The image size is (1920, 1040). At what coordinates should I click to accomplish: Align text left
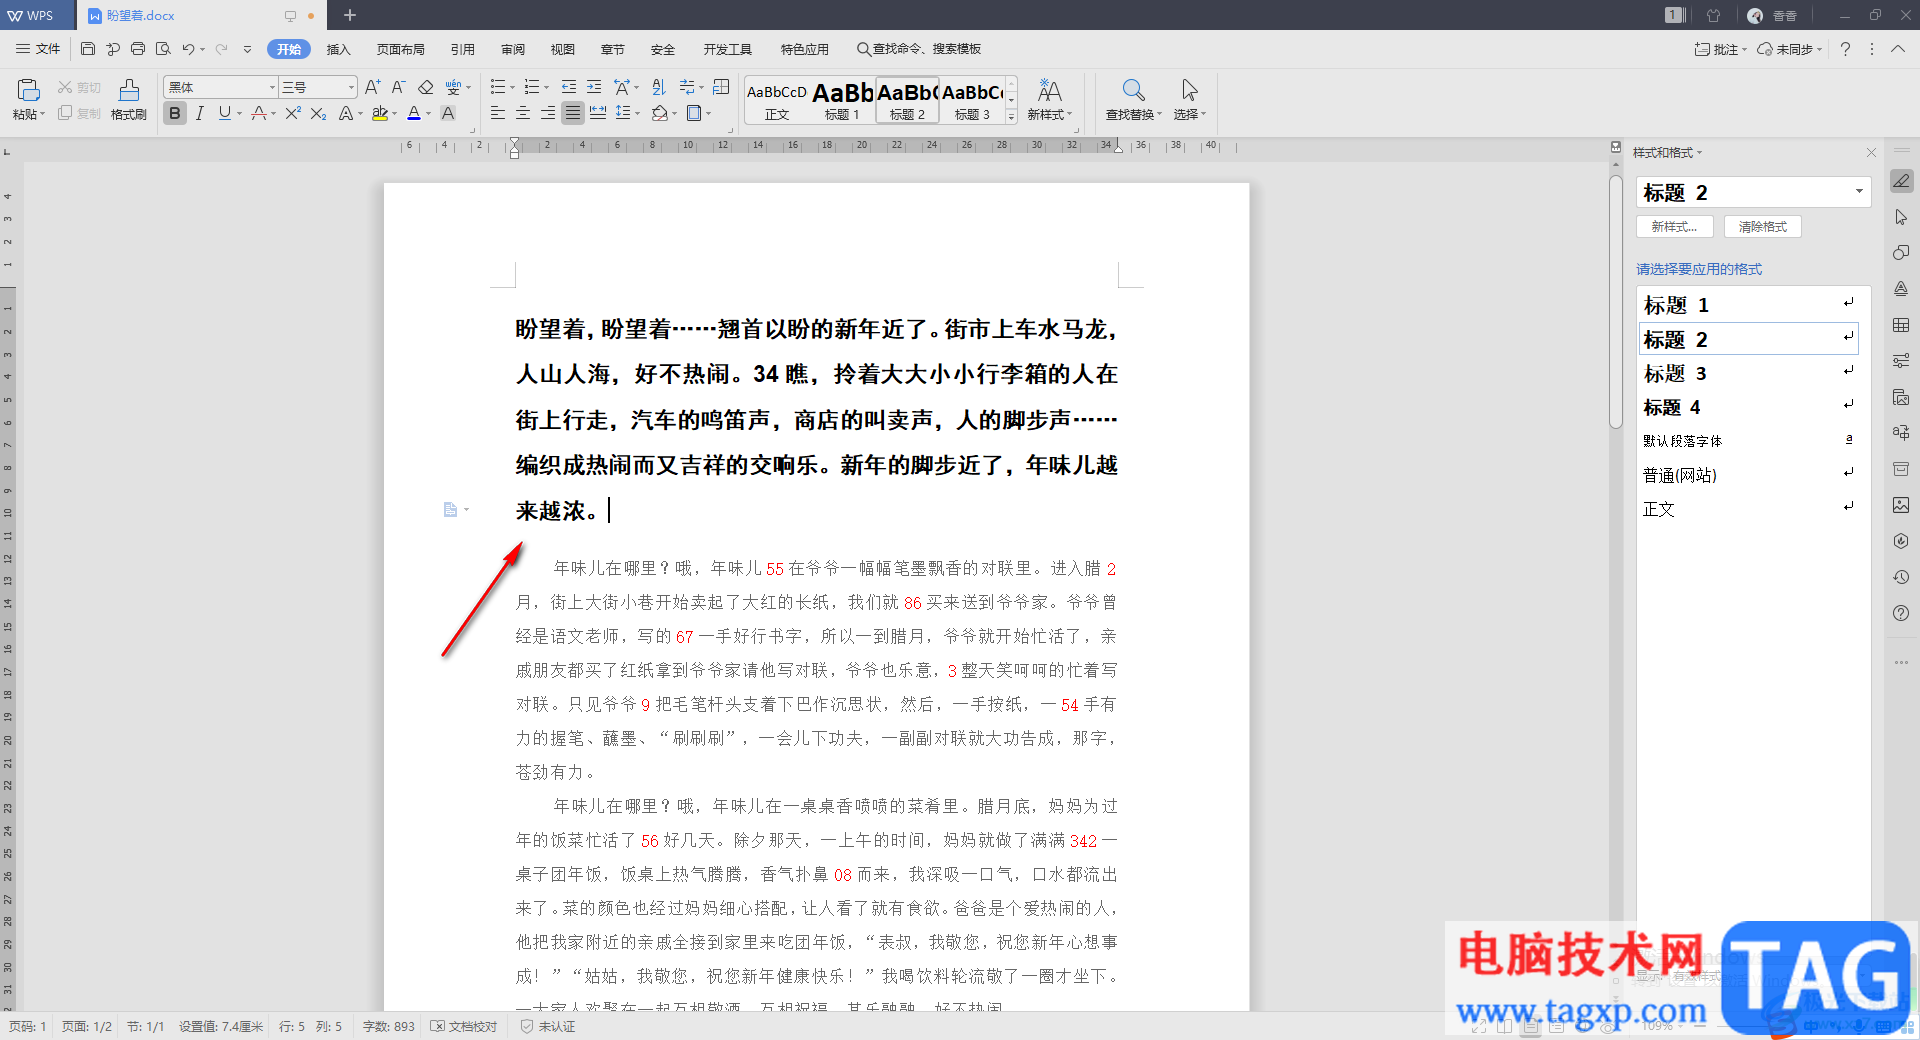point(497,114)
